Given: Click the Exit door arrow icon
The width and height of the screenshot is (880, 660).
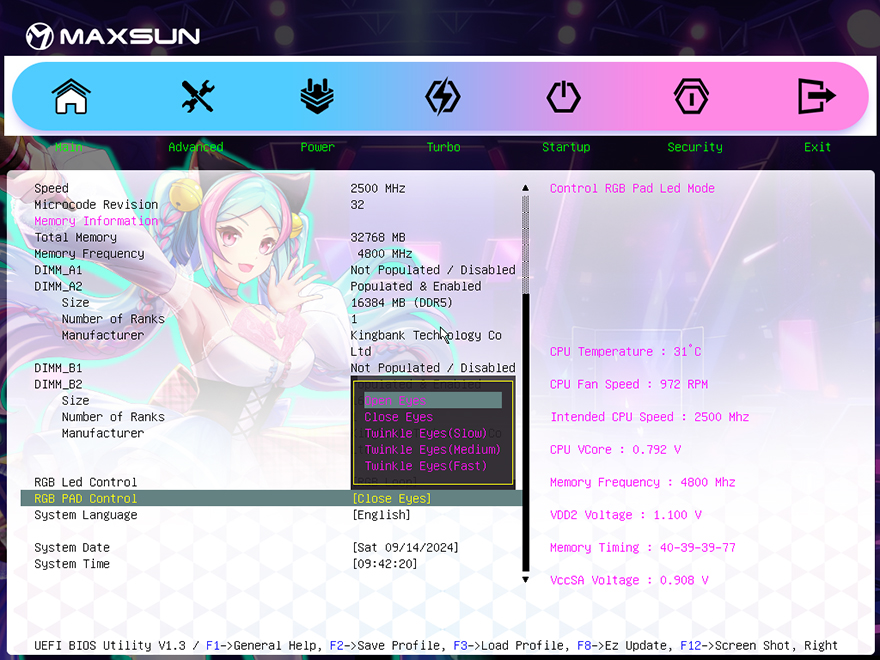Looking at the screenshot, I should click(x=817, y=97).
